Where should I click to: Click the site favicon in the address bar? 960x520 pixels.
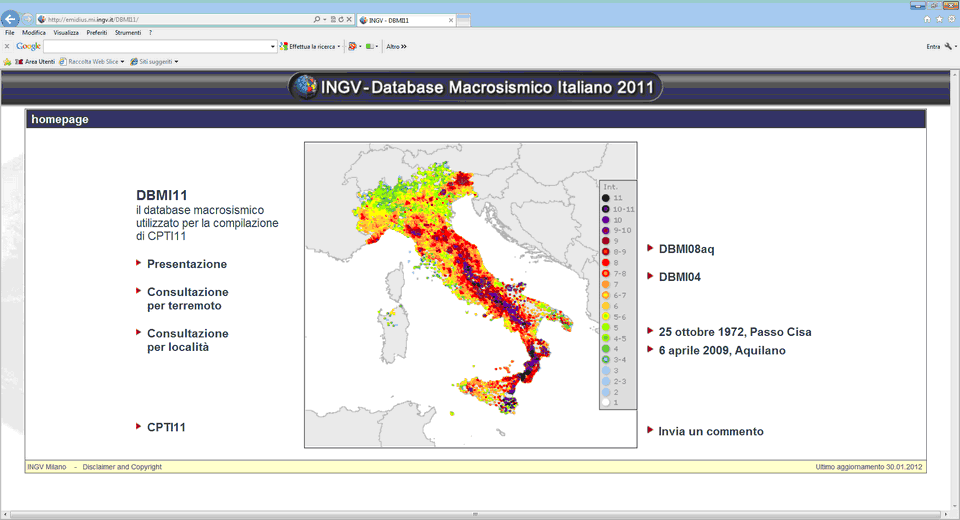point(42,20)
